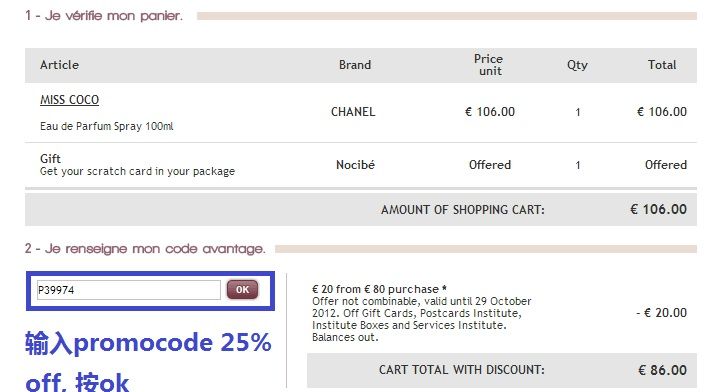Click the '€ 20 from € 80 purchase' offer
Screen dimensions: 723x392
tap(379, 289)
